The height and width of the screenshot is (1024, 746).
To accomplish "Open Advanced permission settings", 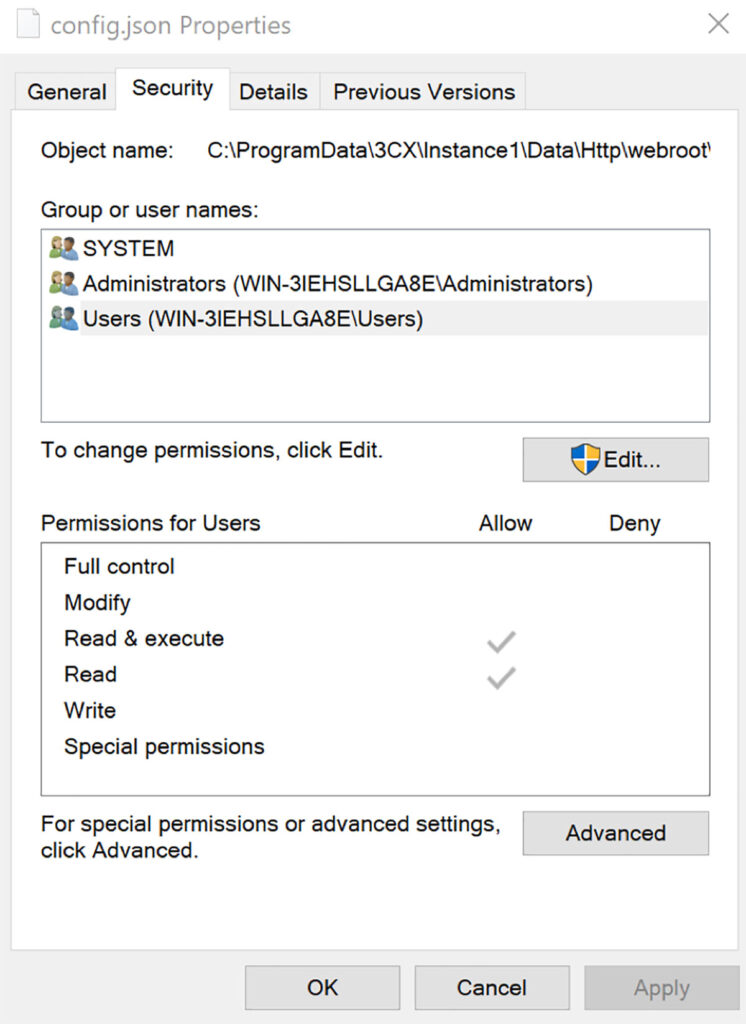I will point(615,833).
